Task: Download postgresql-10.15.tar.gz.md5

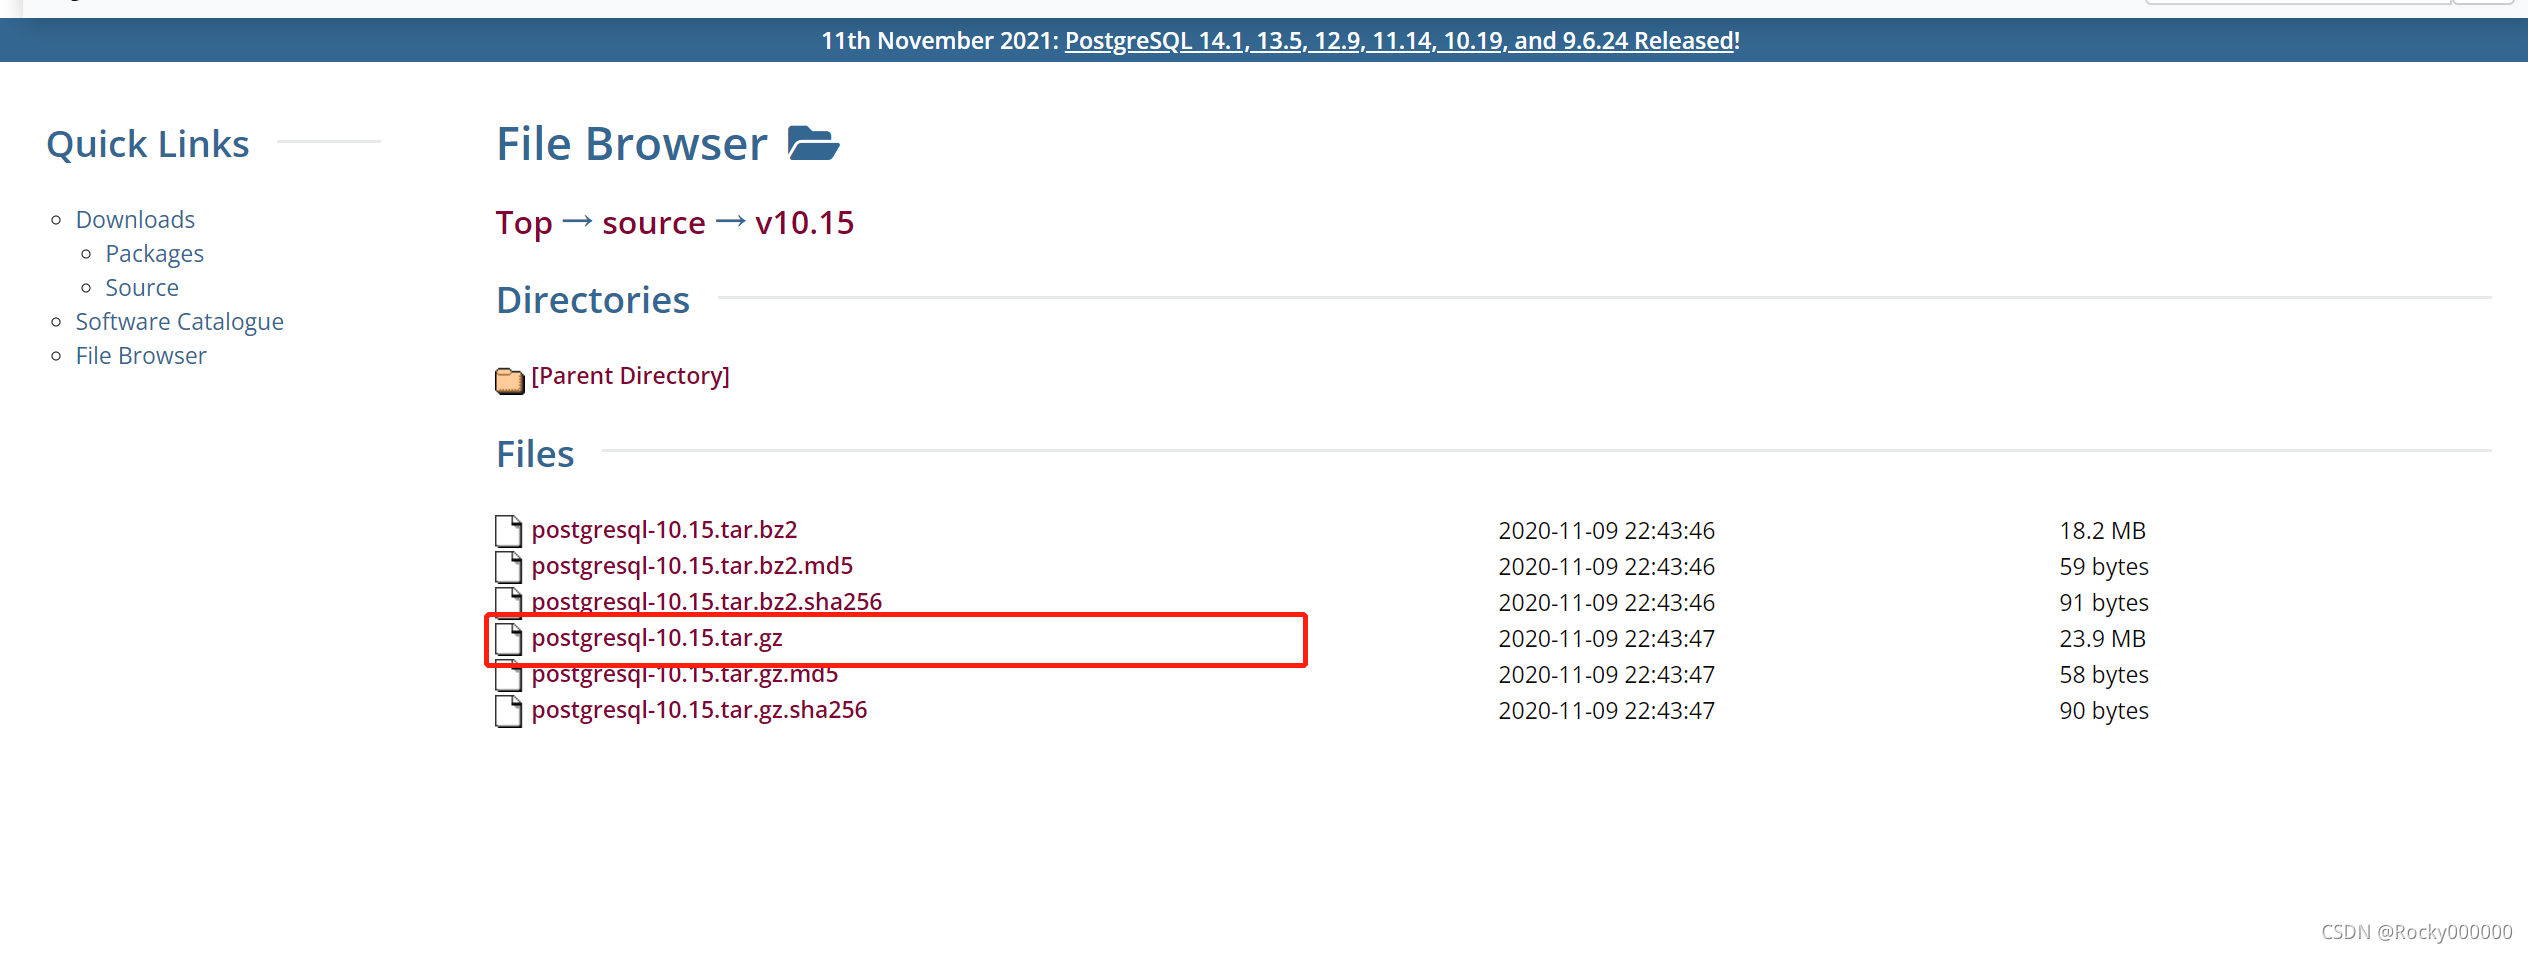Action: coord(685,675)
